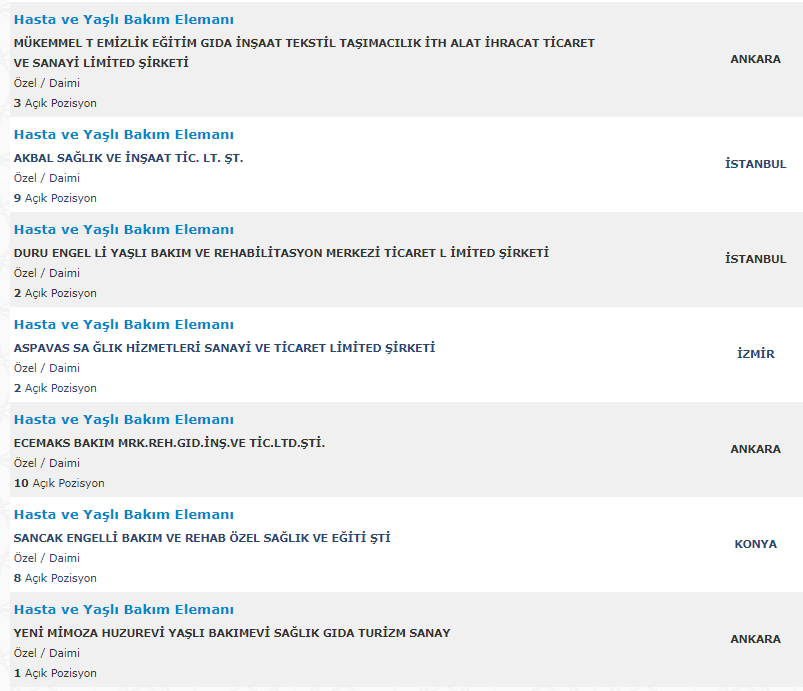The width and height of the screenshot is (803, 691).
Task: Click the "1 Açık Pozisyon" text
Action: (55, 673)
